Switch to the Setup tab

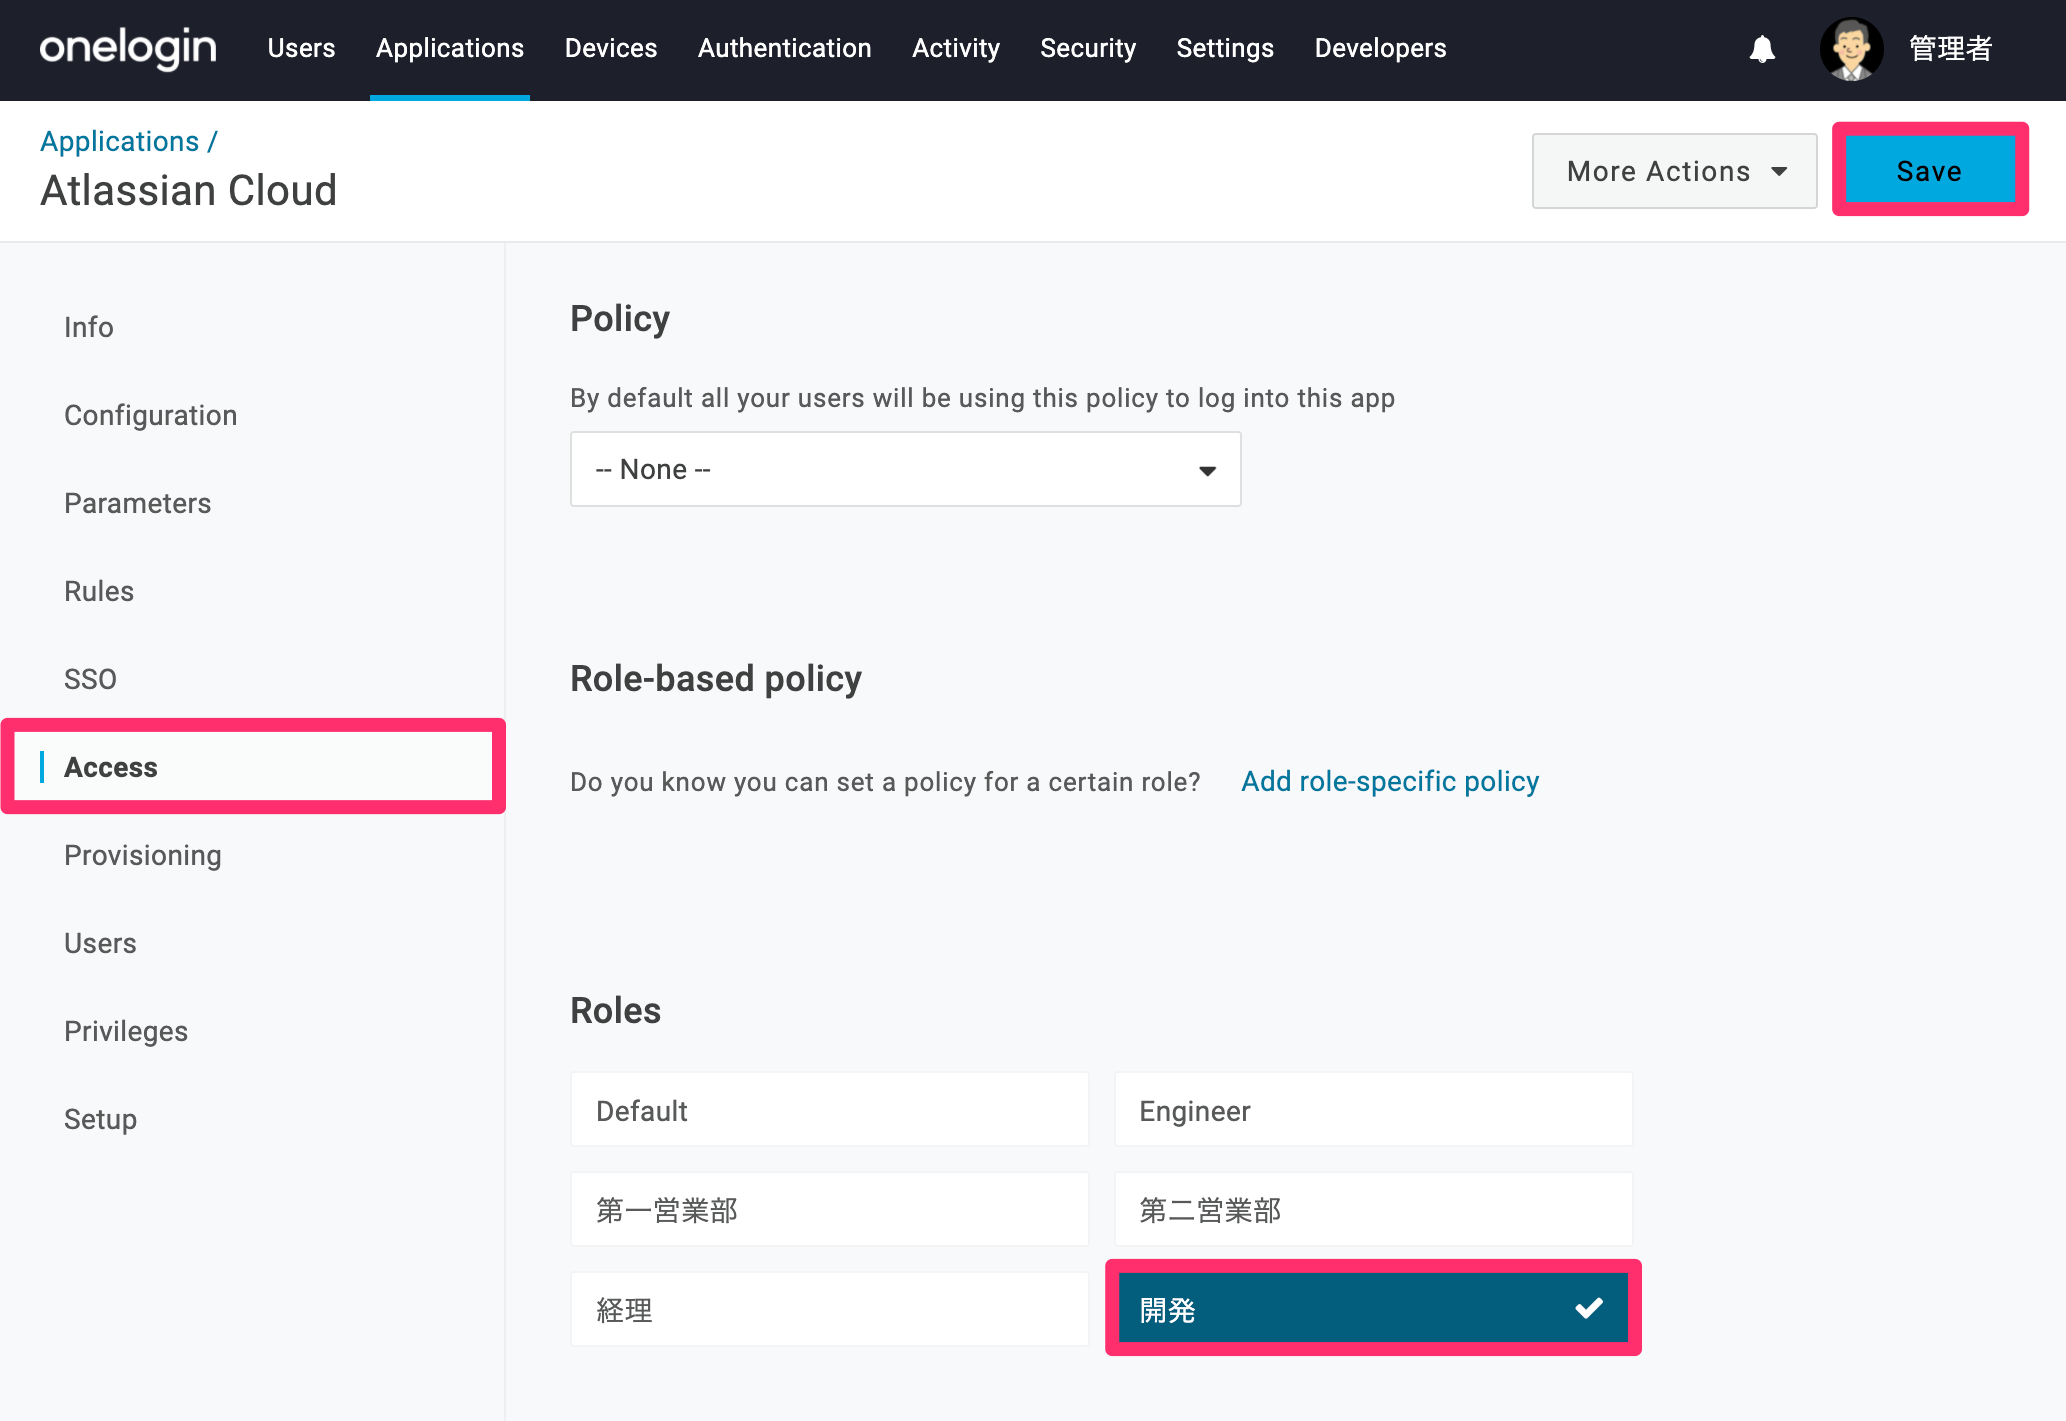[x=100, y=1119]
